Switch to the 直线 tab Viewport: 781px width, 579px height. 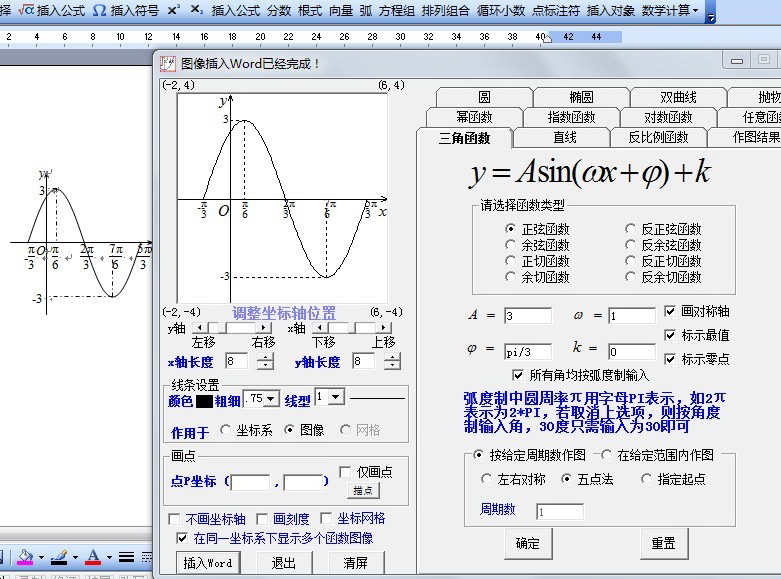[565, 138]
